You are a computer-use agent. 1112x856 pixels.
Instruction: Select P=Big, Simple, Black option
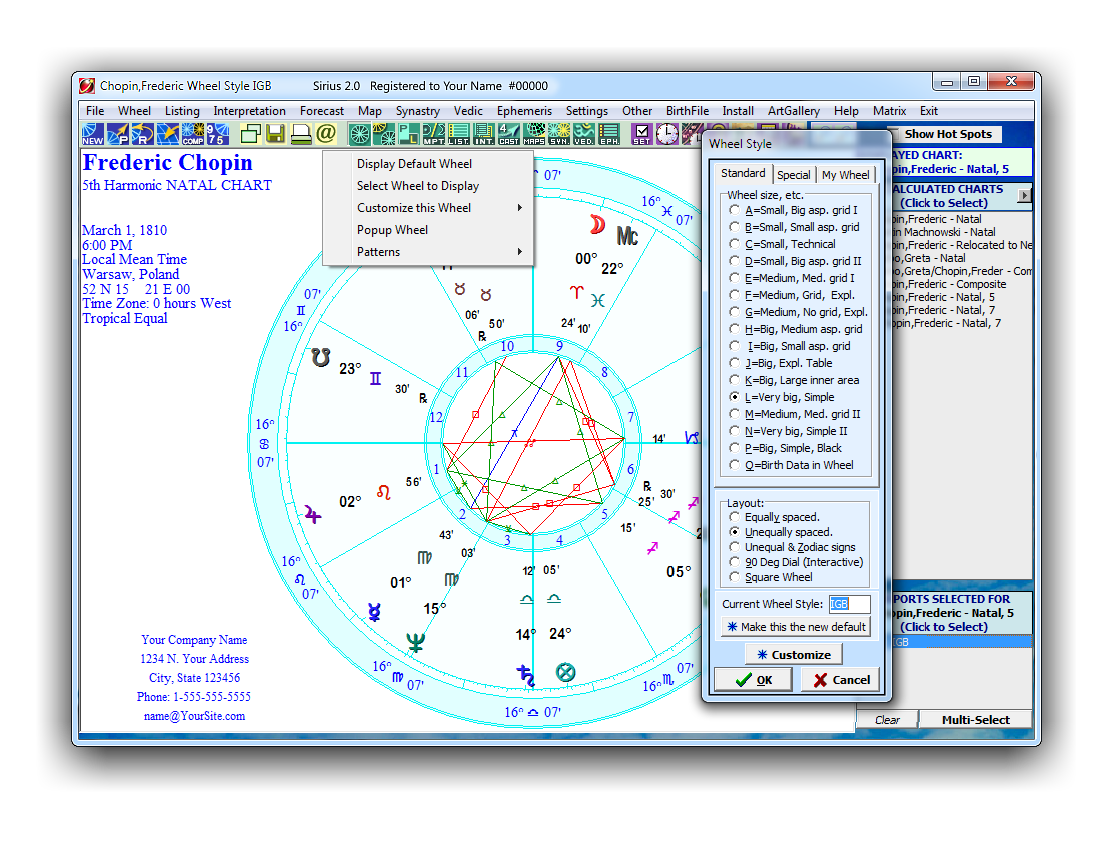(x=786, y=448)
